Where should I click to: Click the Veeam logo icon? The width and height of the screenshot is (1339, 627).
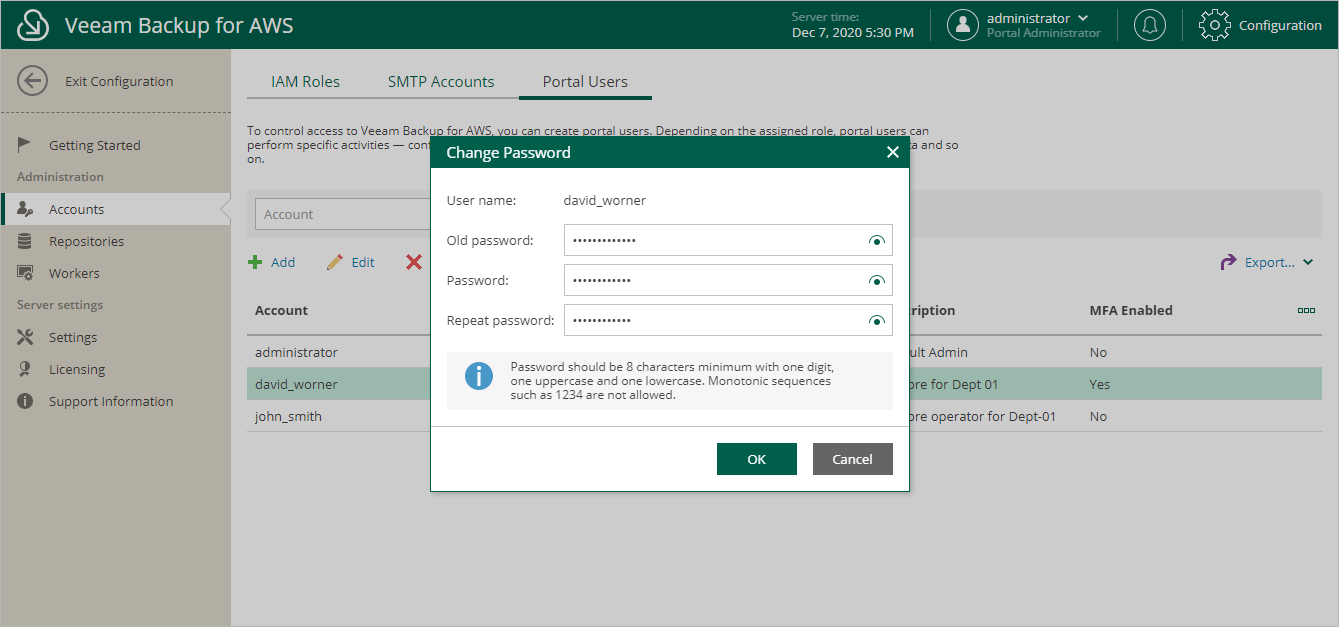33,25
